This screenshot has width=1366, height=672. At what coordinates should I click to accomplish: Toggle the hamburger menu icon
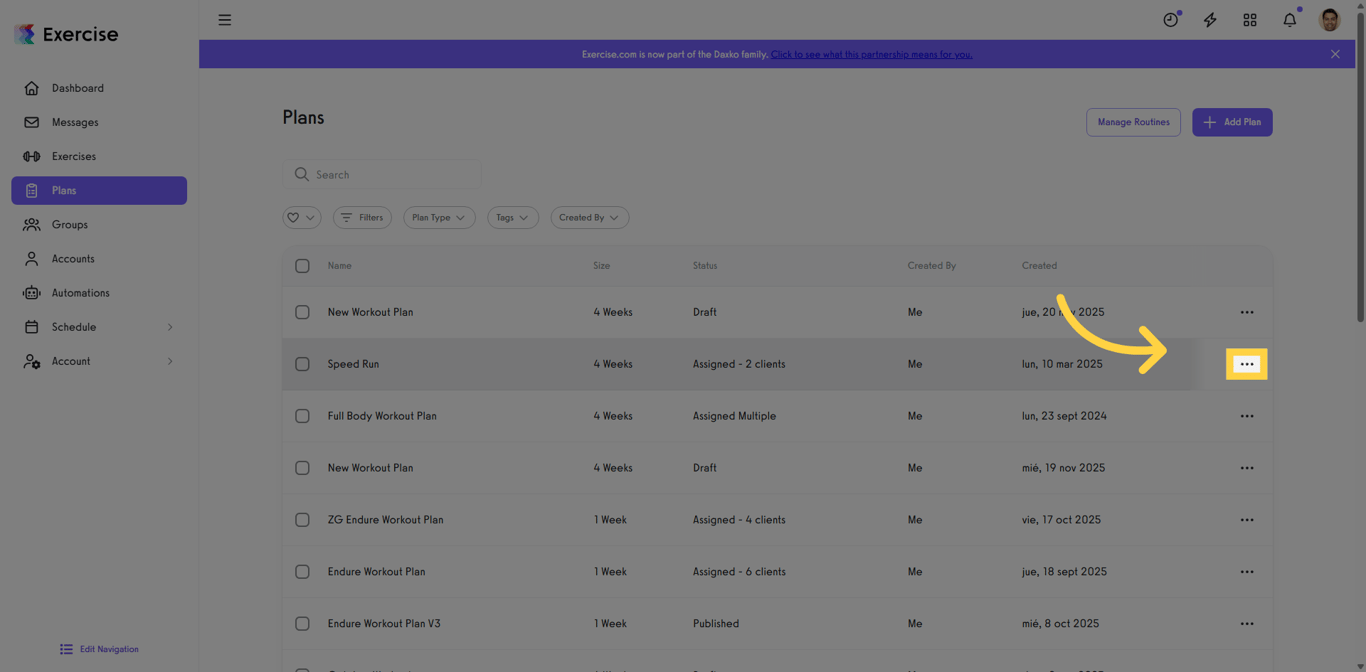pyautogui.click(x=225, y=20)
